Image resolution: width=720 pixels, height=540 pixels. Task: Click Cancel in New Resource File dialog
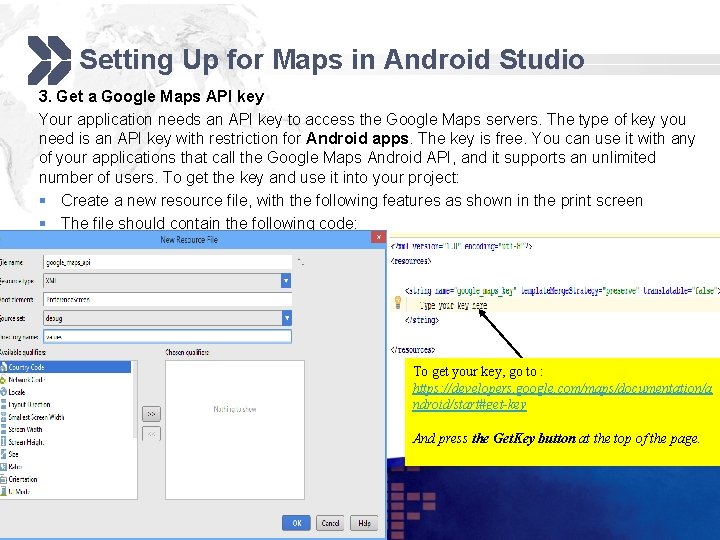[x=330, y=523]
